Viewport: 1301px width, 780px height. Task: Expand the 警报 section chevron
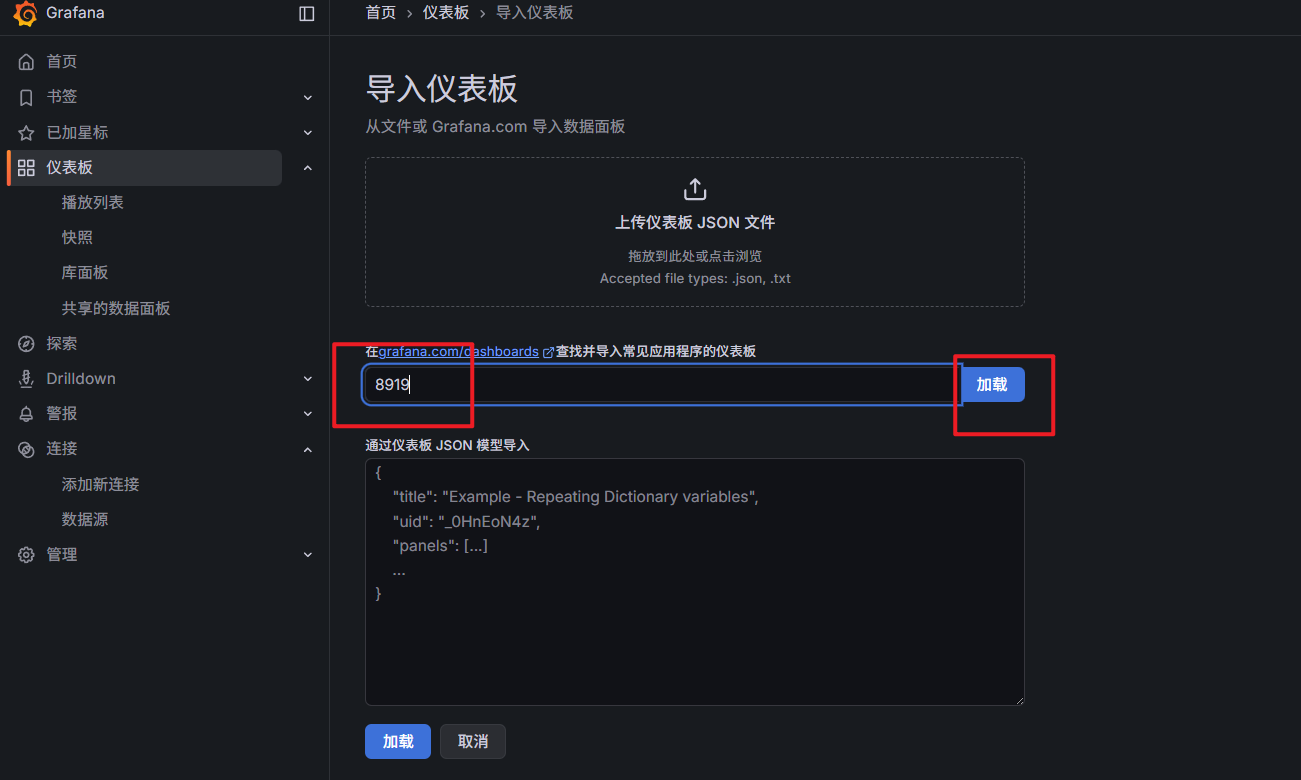(308, 413)
